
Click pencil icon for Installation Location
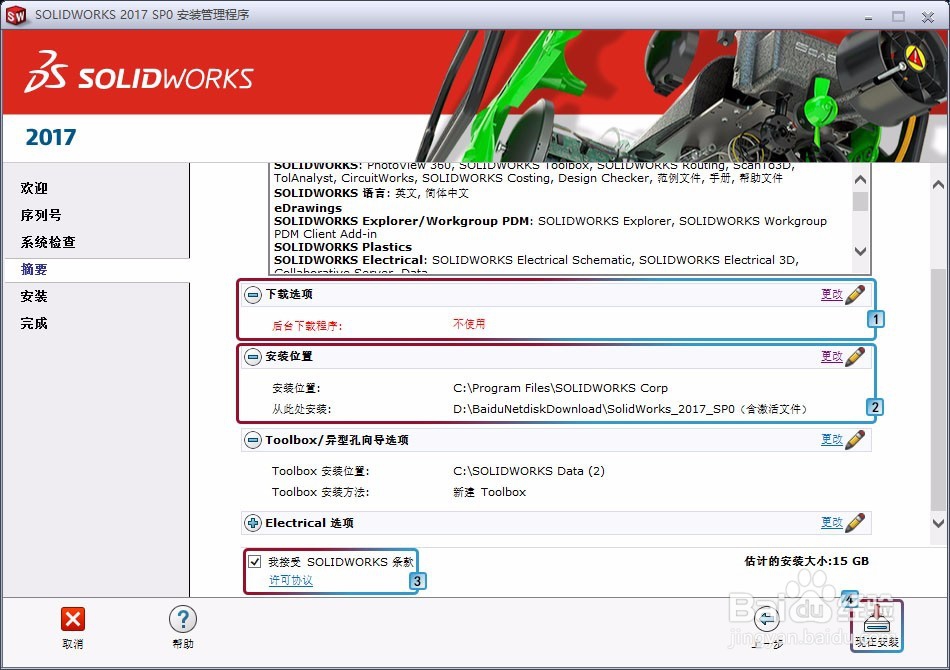click(x=855, y=356)
